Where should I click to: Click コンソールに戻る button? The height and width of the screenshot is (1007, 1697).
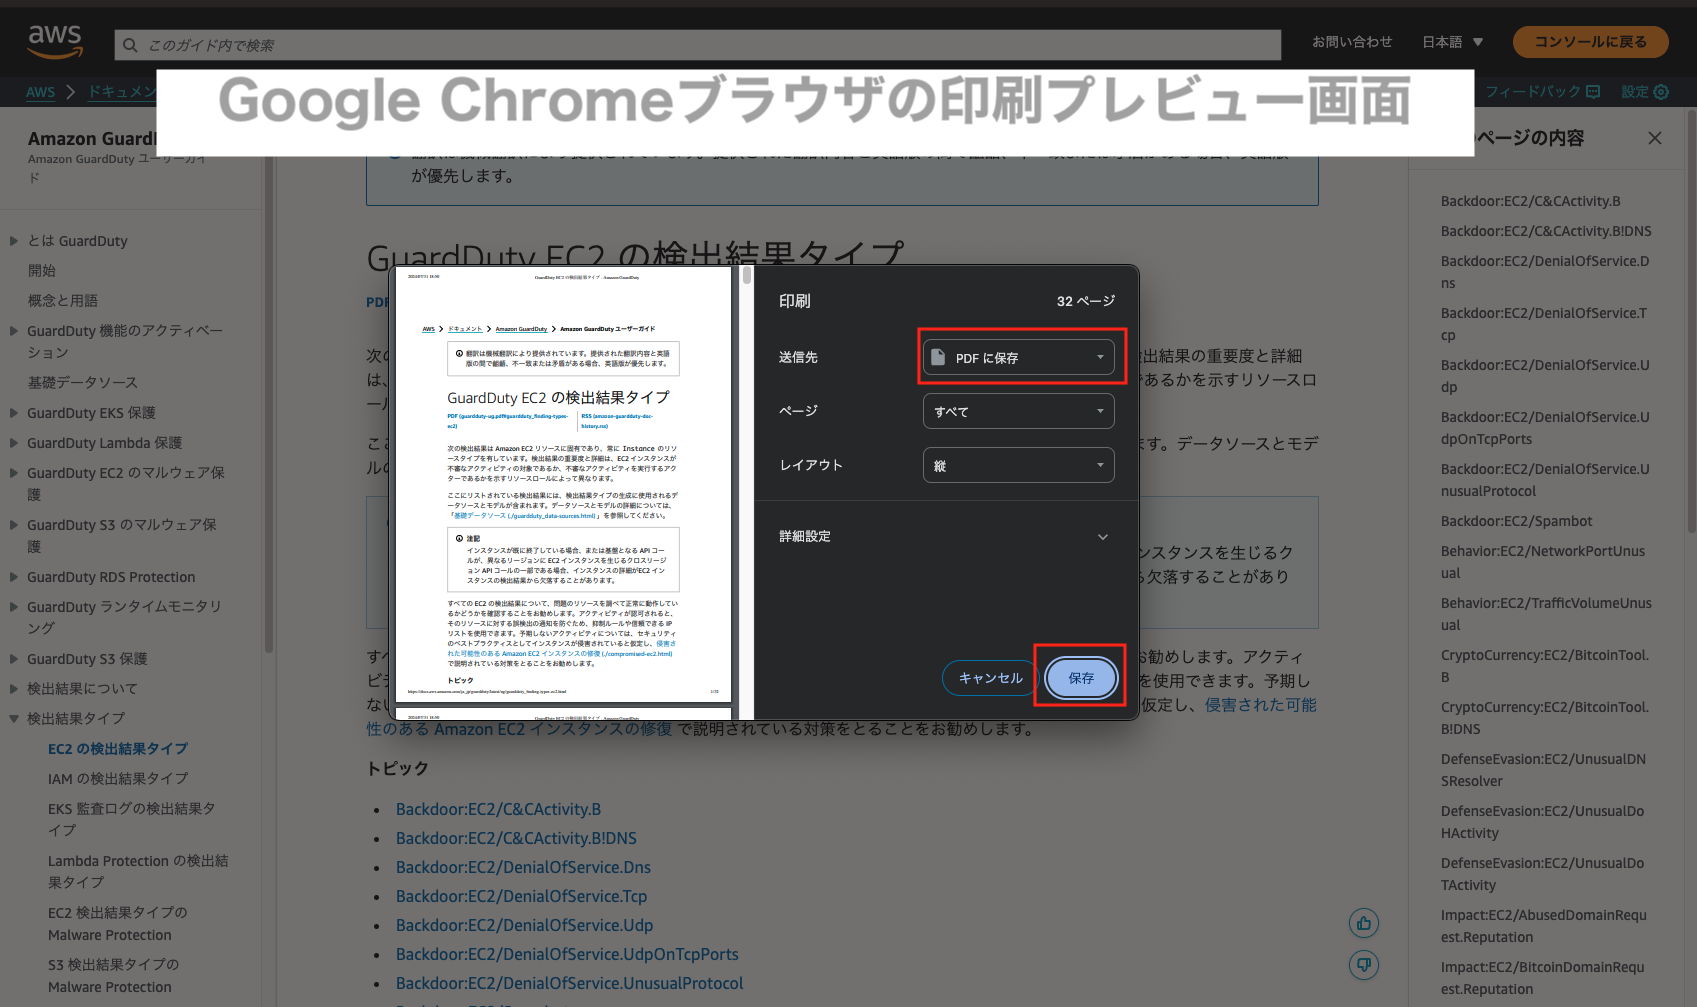pyautogui.click(x=1590, y=42)
